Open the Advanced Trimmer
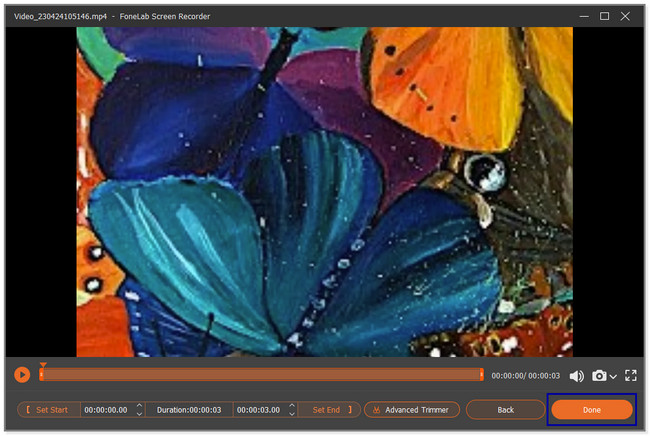Viewport: 650px width, 436px height. point(412,410)
